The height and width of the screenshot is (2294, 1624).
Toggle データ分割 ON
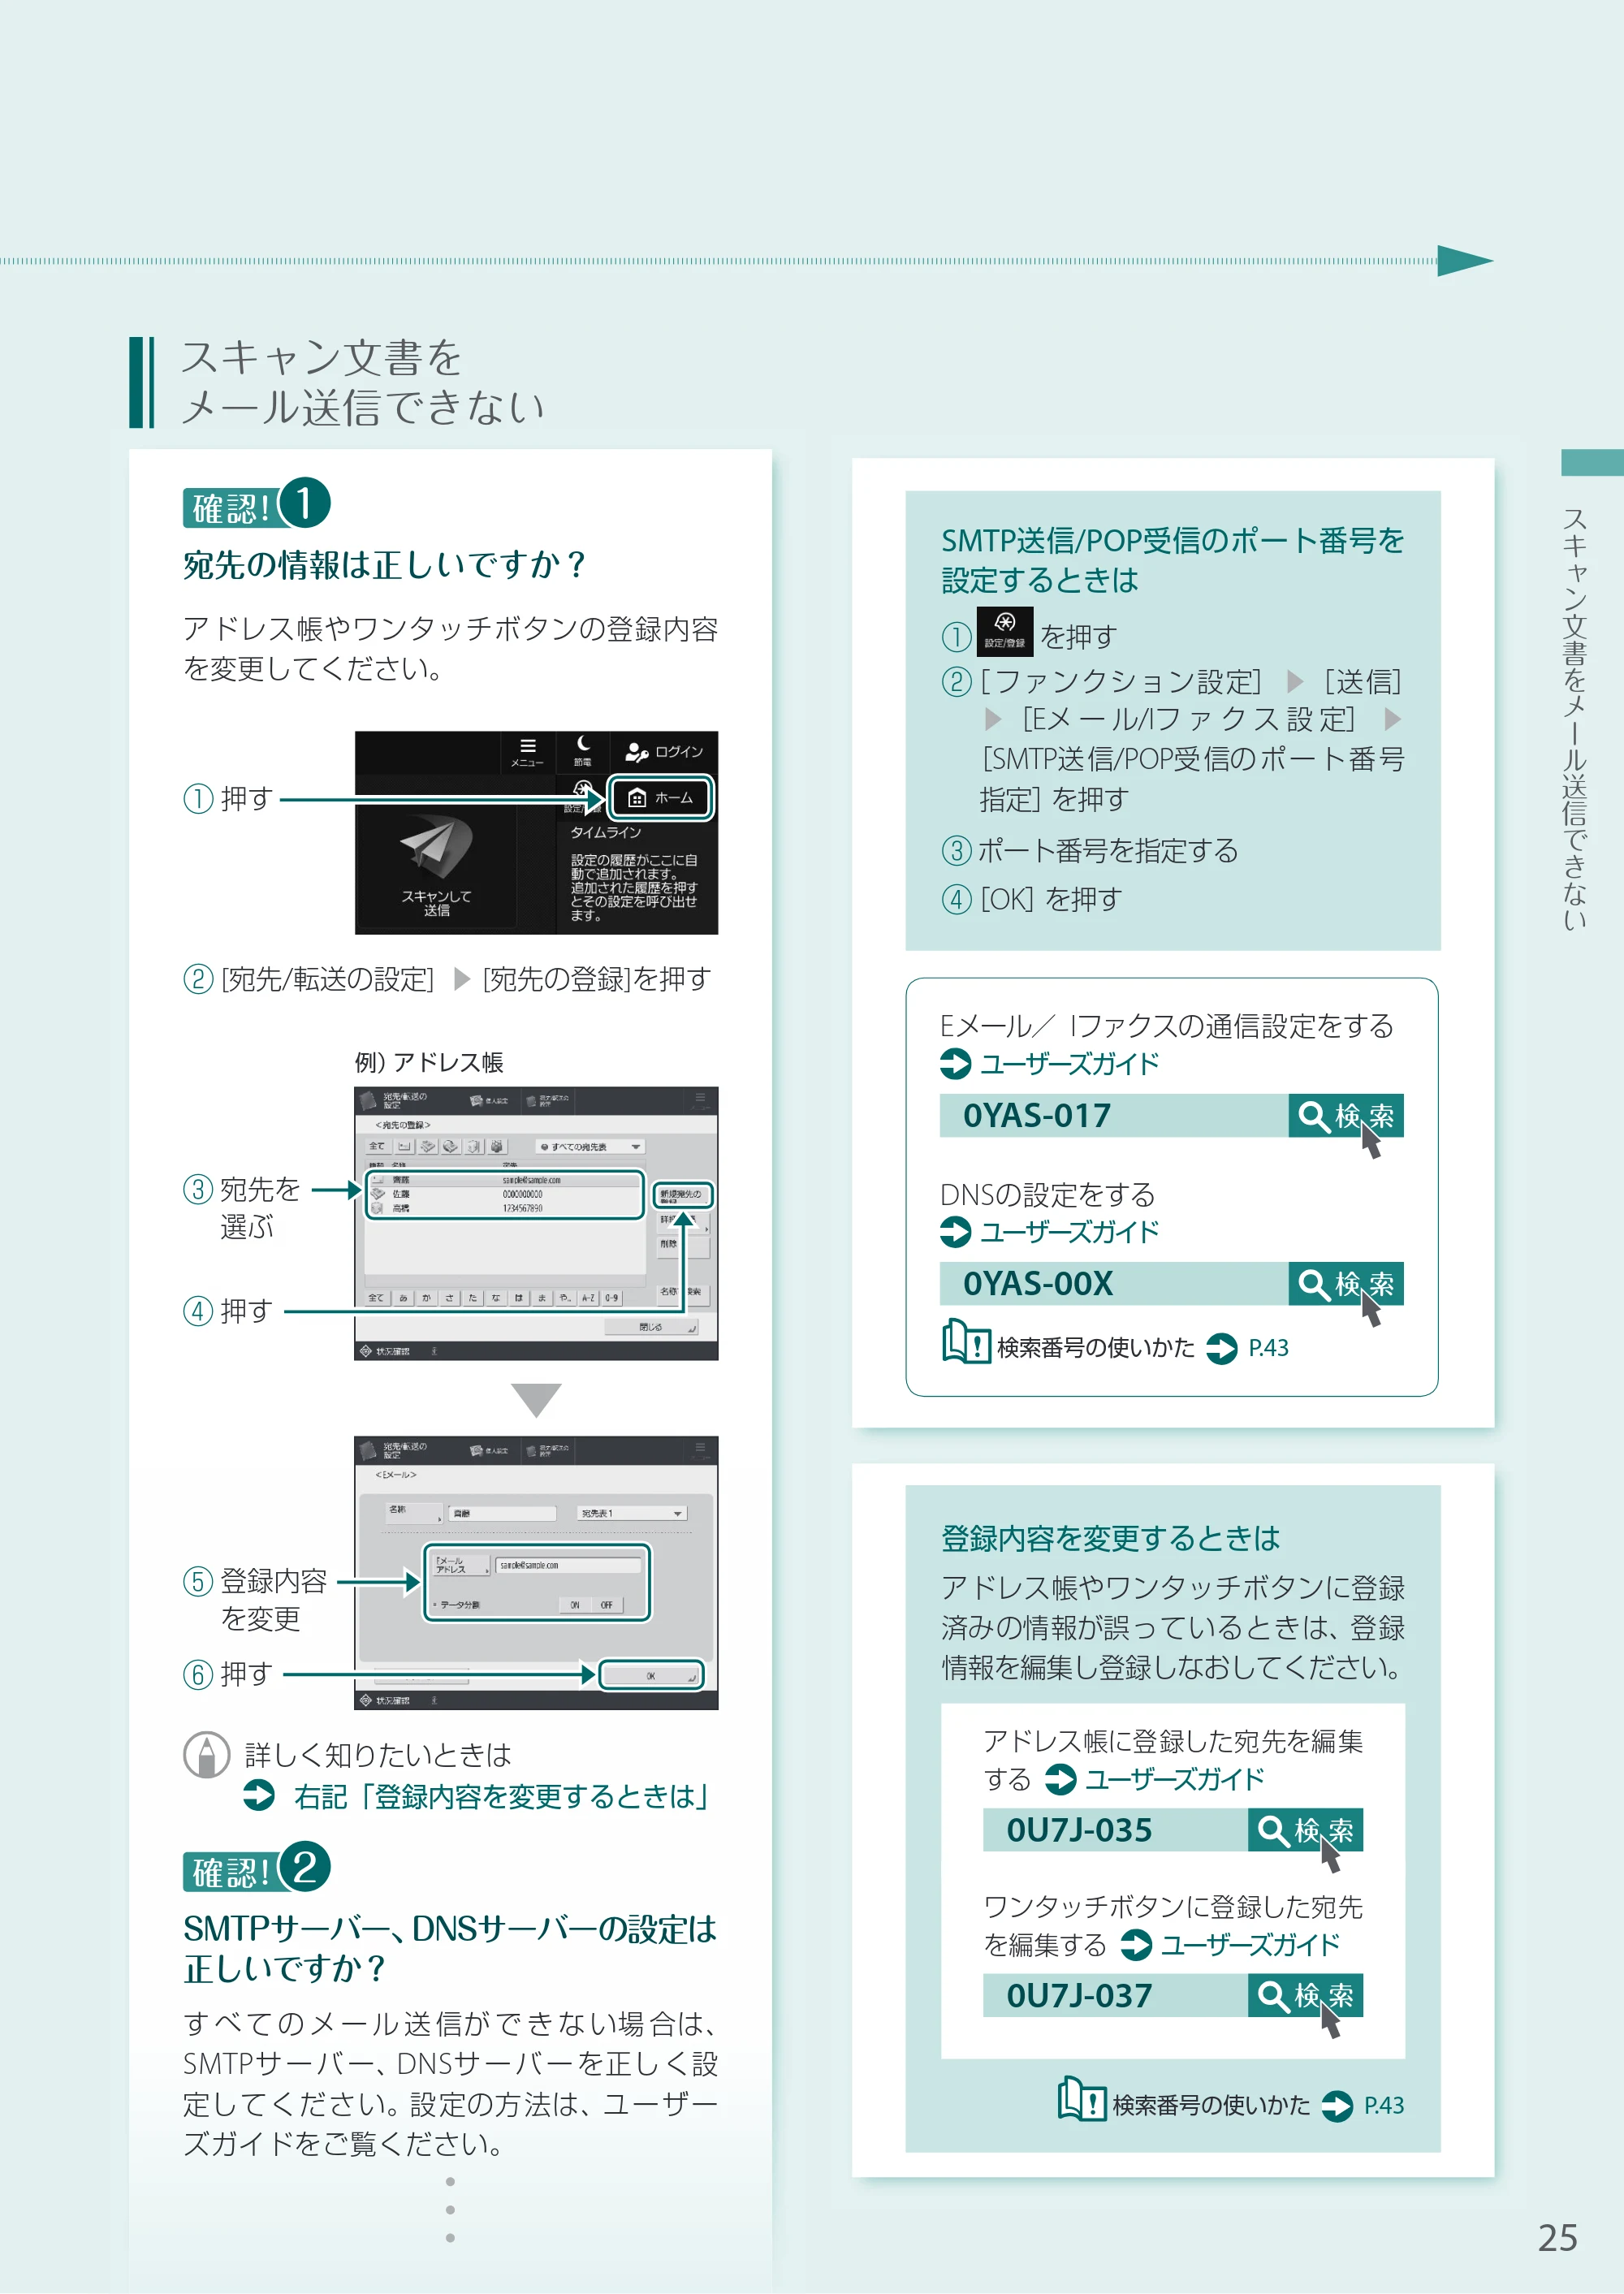coord(576,1605)
